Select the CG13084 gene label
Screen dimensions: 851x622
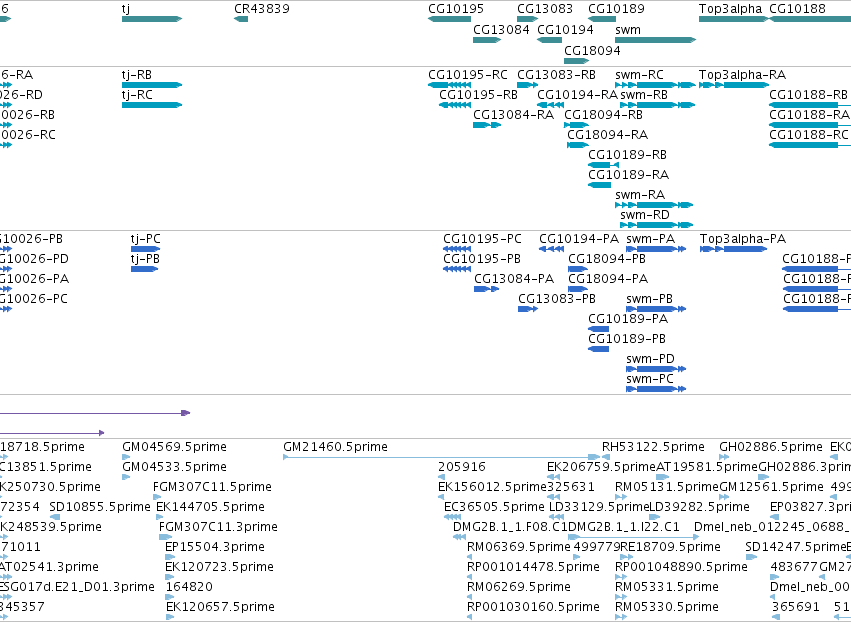point(501,30)
